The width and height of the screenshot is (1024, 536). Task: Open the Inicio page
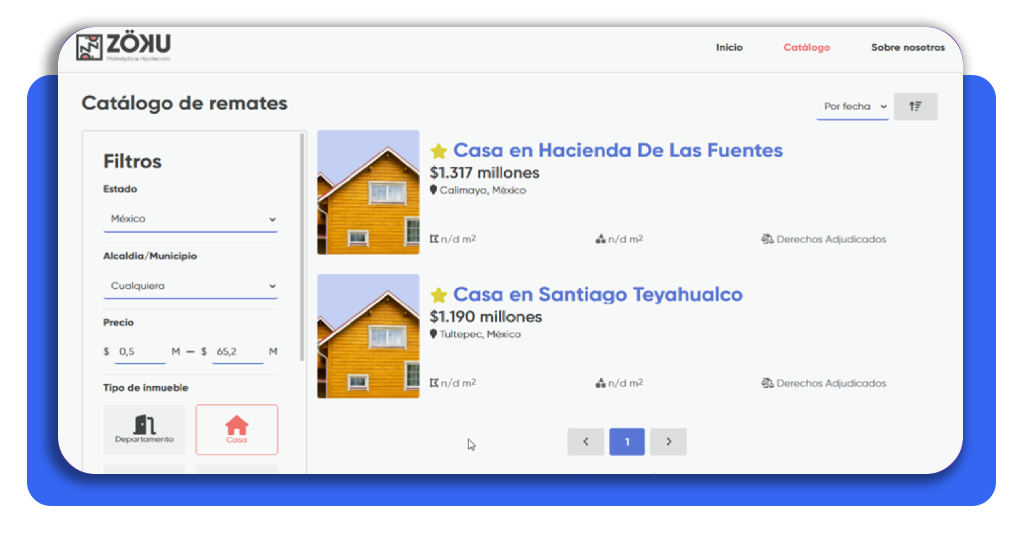click(x=729, y=48)
